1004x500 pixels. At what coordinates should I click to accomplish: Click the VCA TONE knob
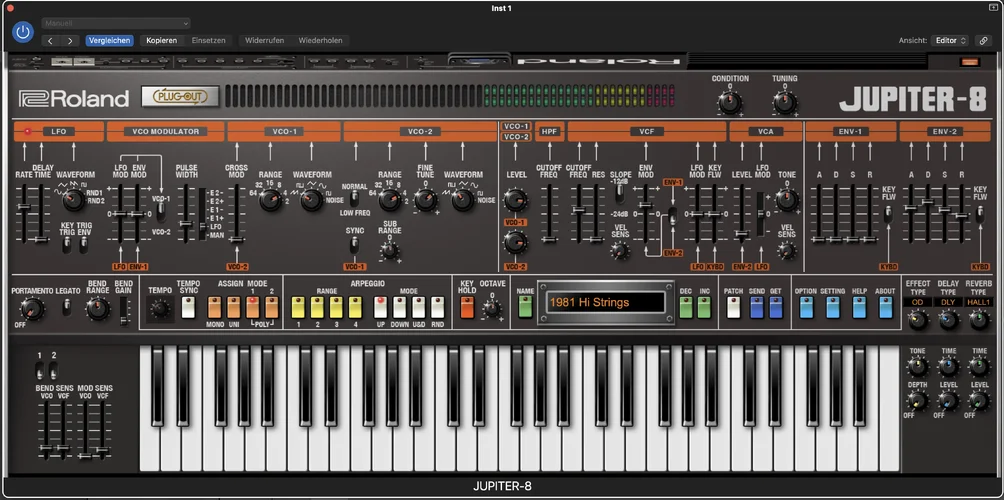click(x=787, y=200)
